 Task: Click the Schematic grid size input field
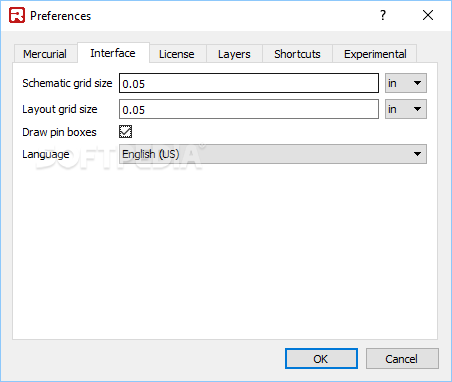point(249,83)
